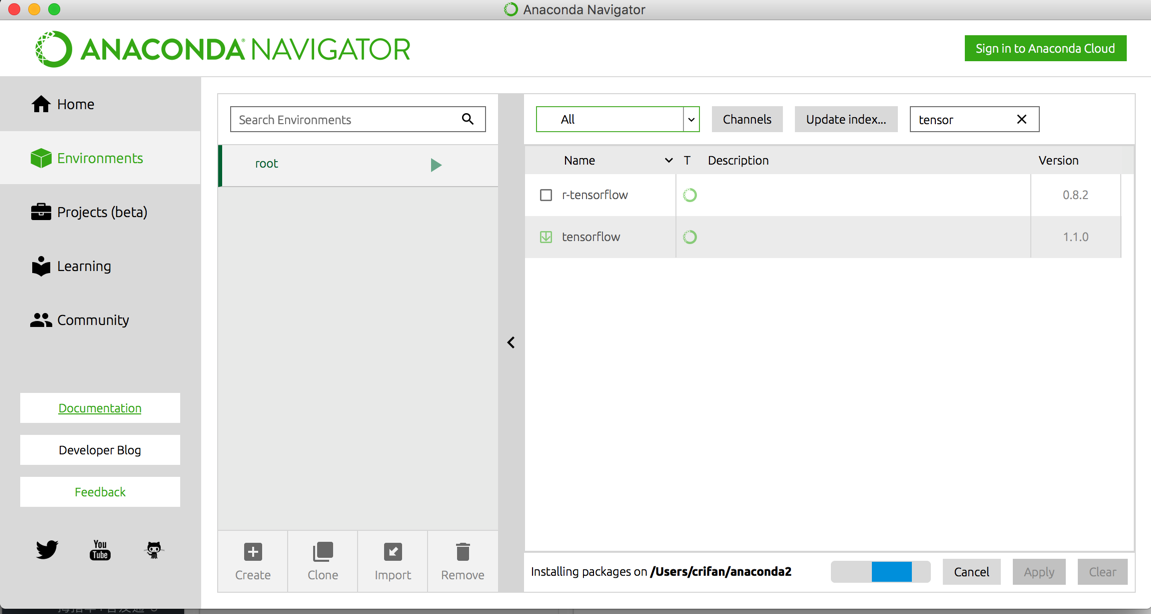Select the root environment row
This screenshot has height=614, width=1151.
point(358,165)
